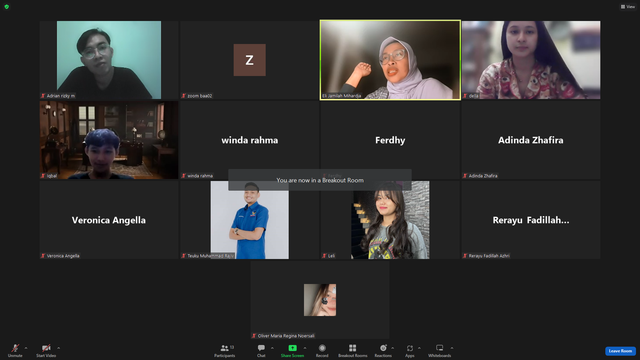Select the zoom baa02 participant tile
This screenshot has width=640, height=360.
pyautogui.click(x=249, y=60)
